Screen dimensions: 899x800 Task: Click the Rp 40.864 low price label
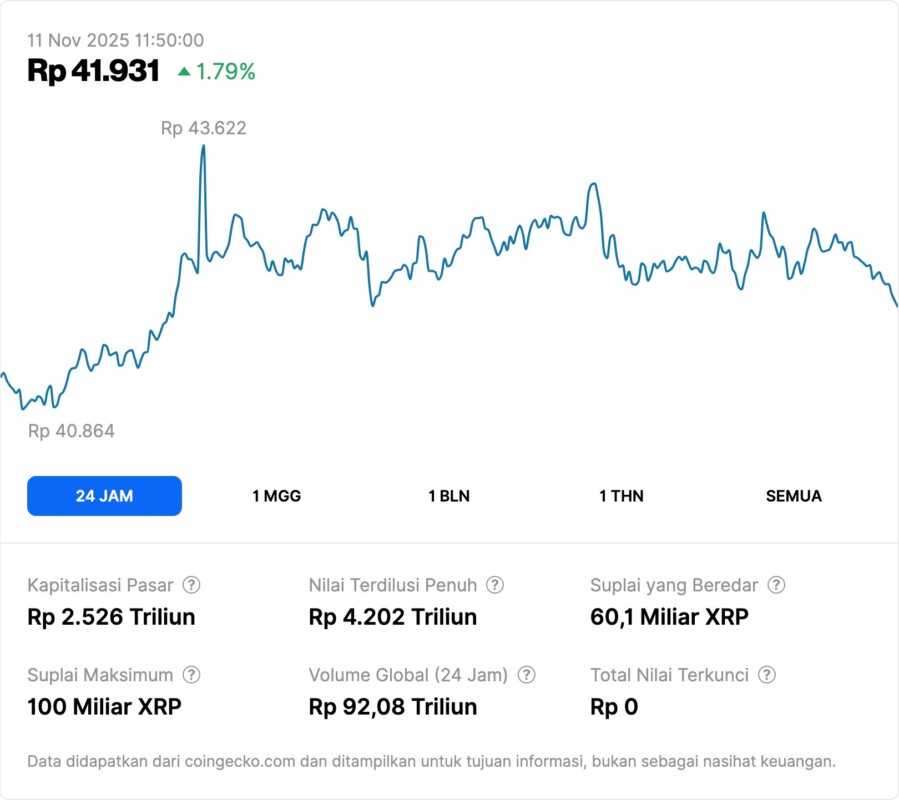71,431
